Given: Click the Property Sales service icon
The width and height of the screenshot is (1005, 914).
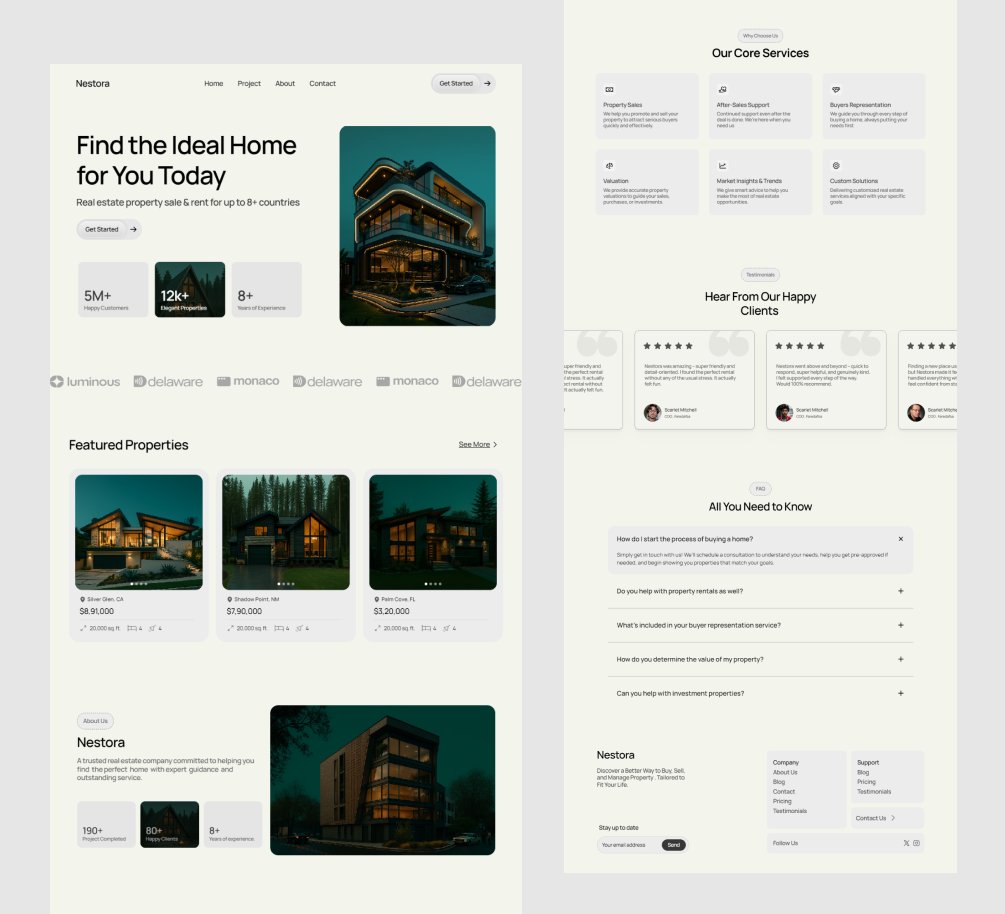Looking at the screenshot, I should 610,90.
